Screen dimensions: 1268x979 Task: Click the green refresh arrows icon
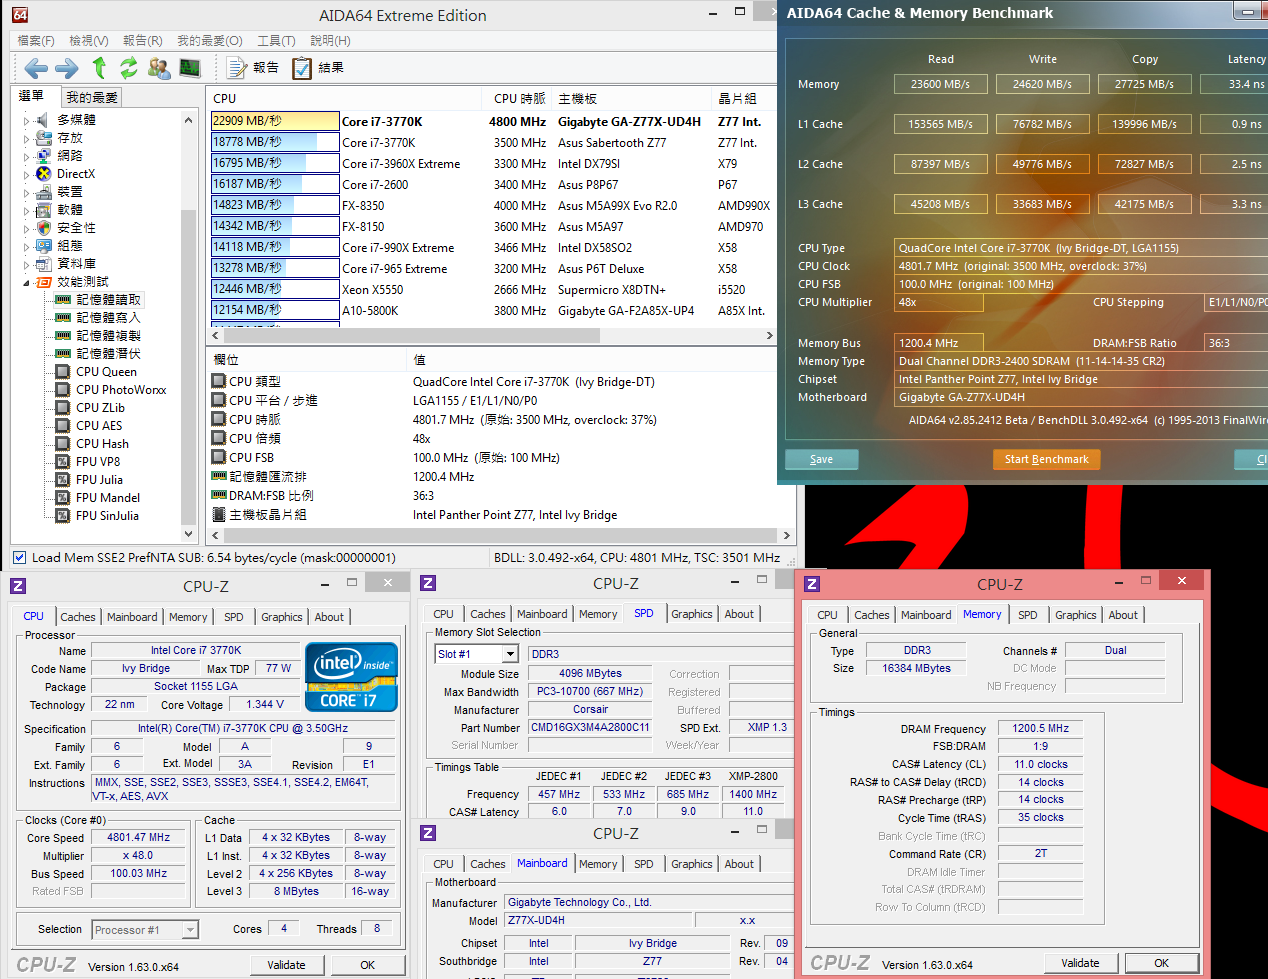pos(129,68)
